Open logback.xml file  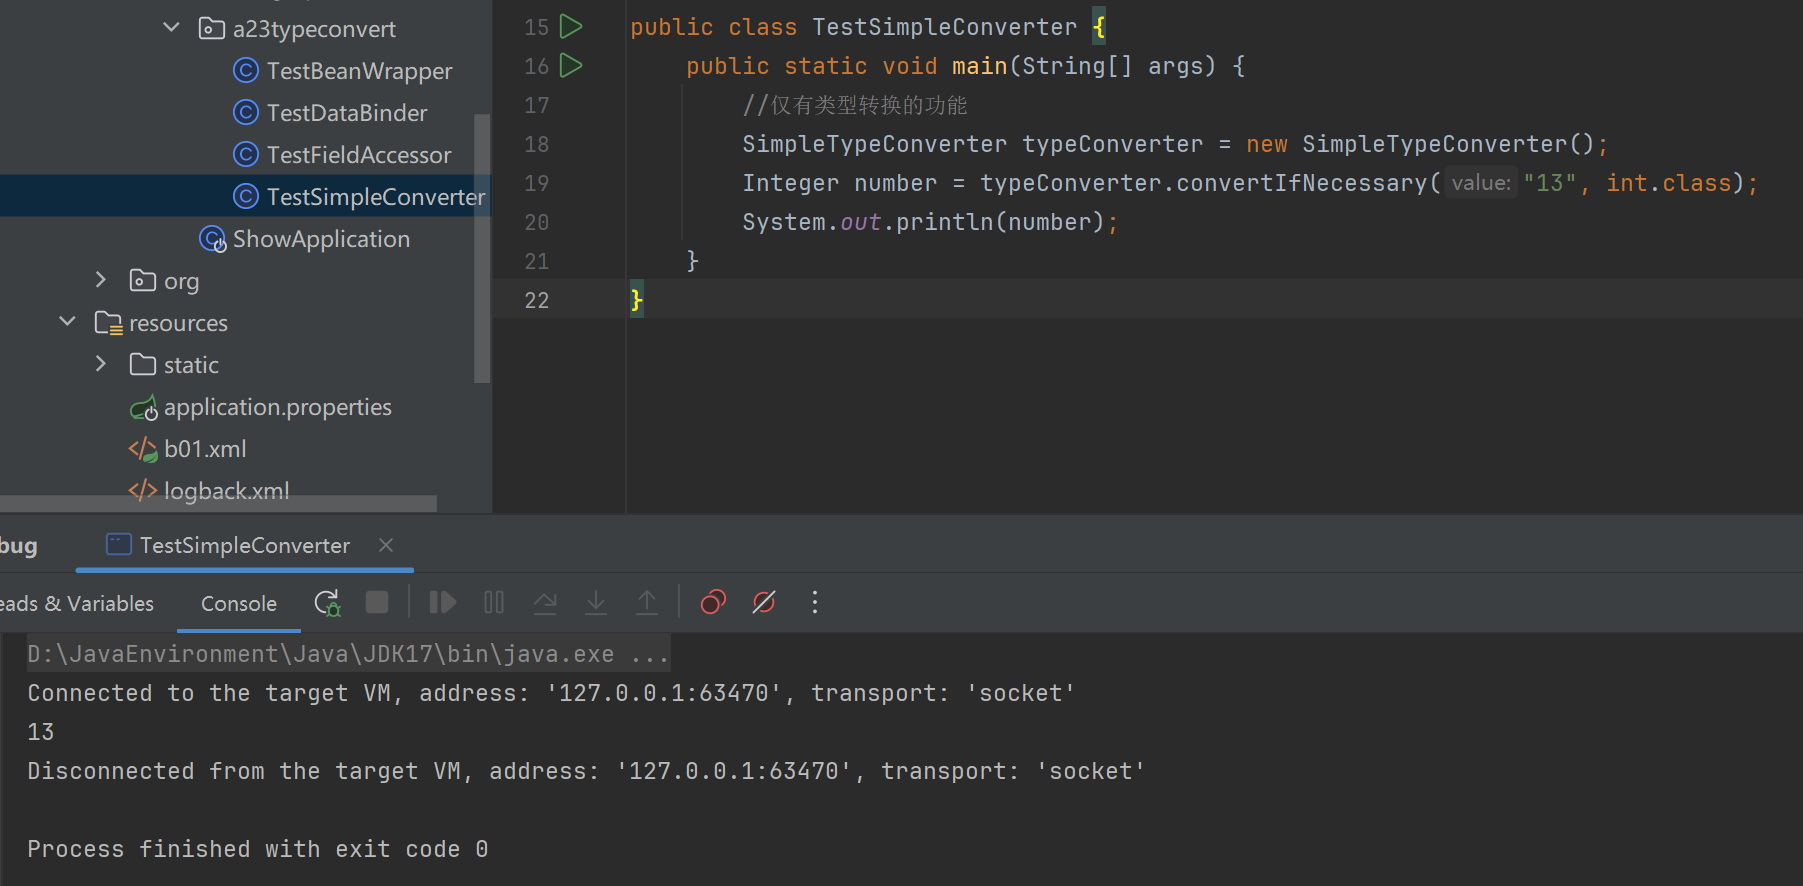click(x=226, y=490)
